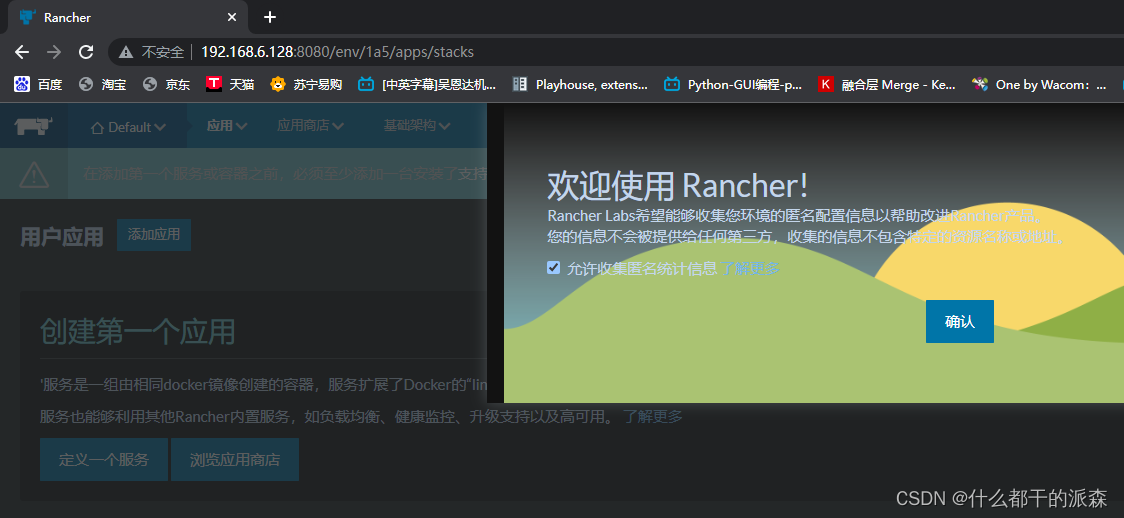The image size is (1124, 518).
Task: Click the browser forward arrow
Action: 54,52
